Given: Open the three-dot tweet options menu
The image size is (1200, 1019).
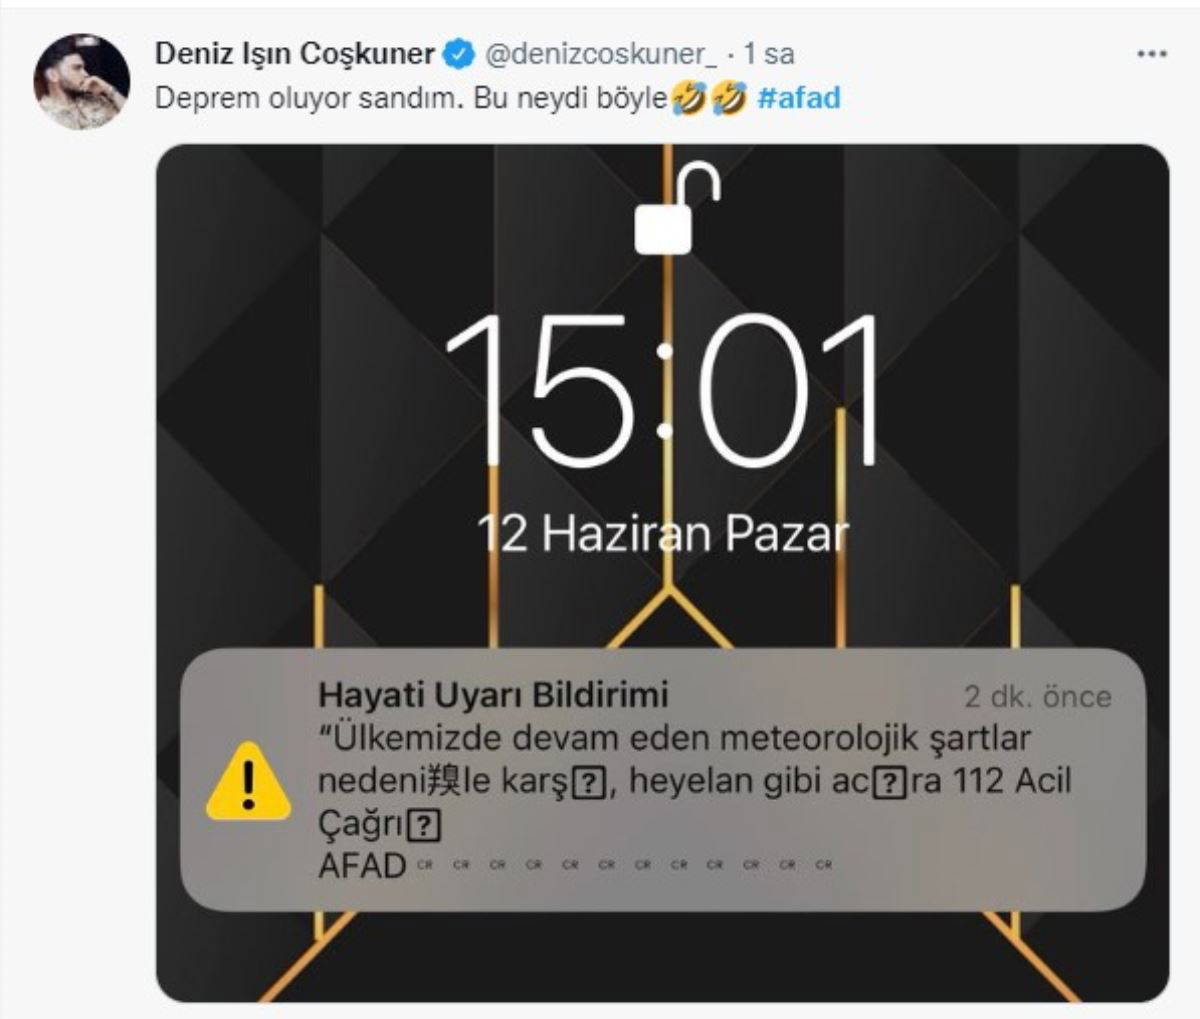Looking at the screenshot, I should click(x=1152, y=54).
